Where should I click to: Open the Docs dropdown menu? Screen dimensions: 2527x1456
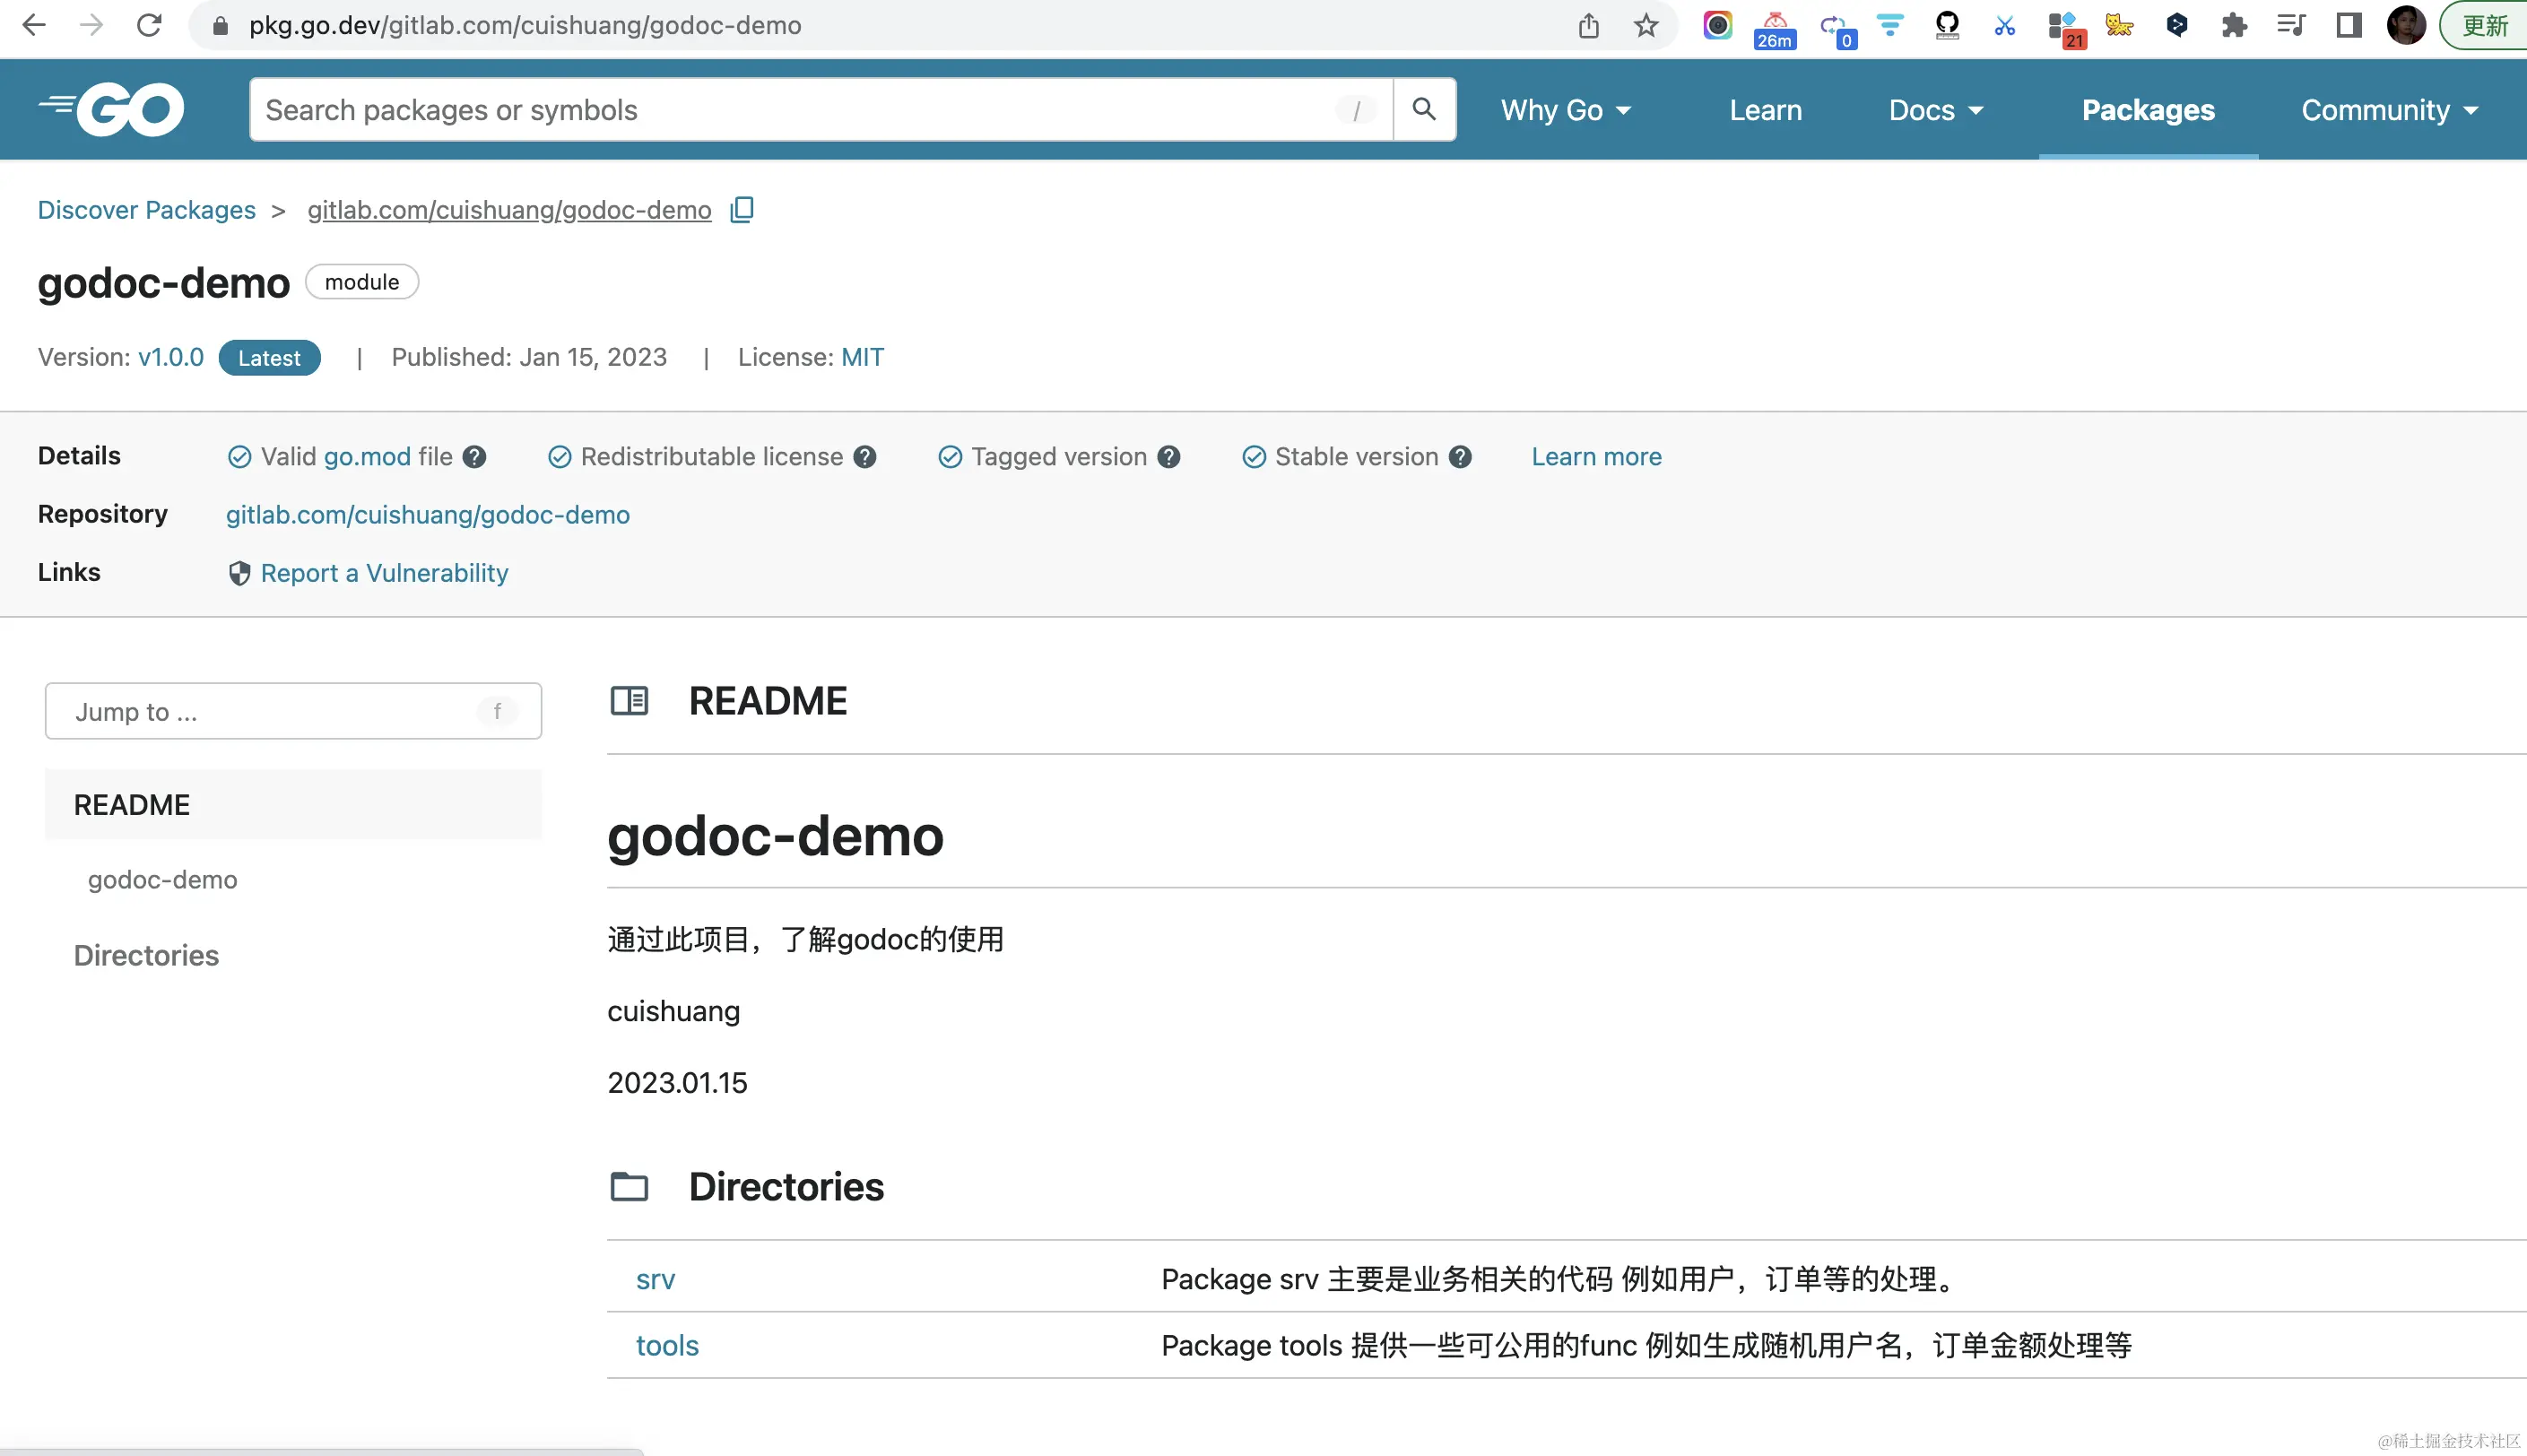click(x=1935, y=110)
